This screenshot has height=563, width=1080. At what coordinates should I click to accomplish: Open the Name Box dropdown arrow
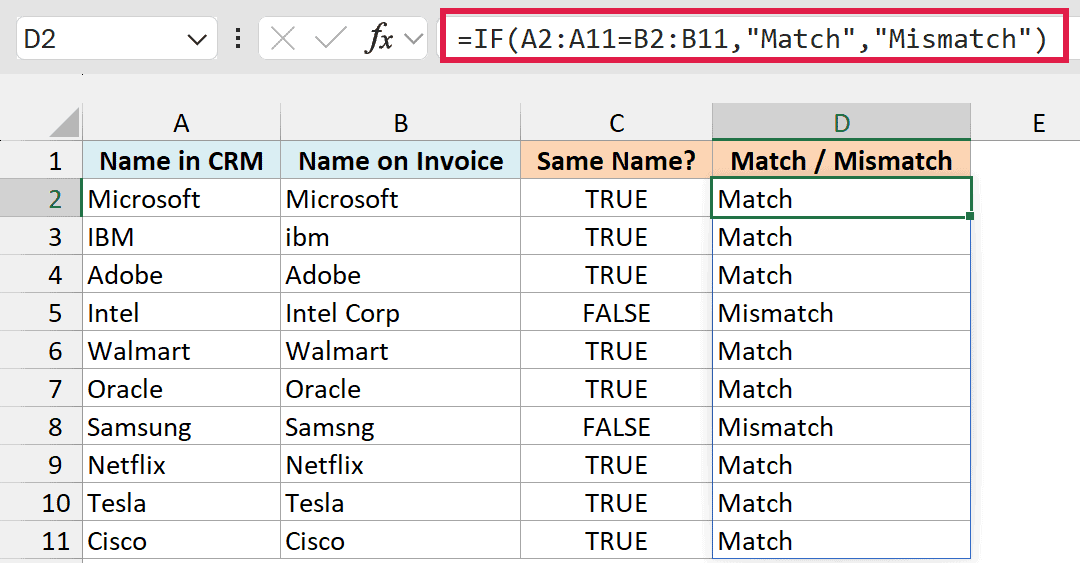[197, 39]
